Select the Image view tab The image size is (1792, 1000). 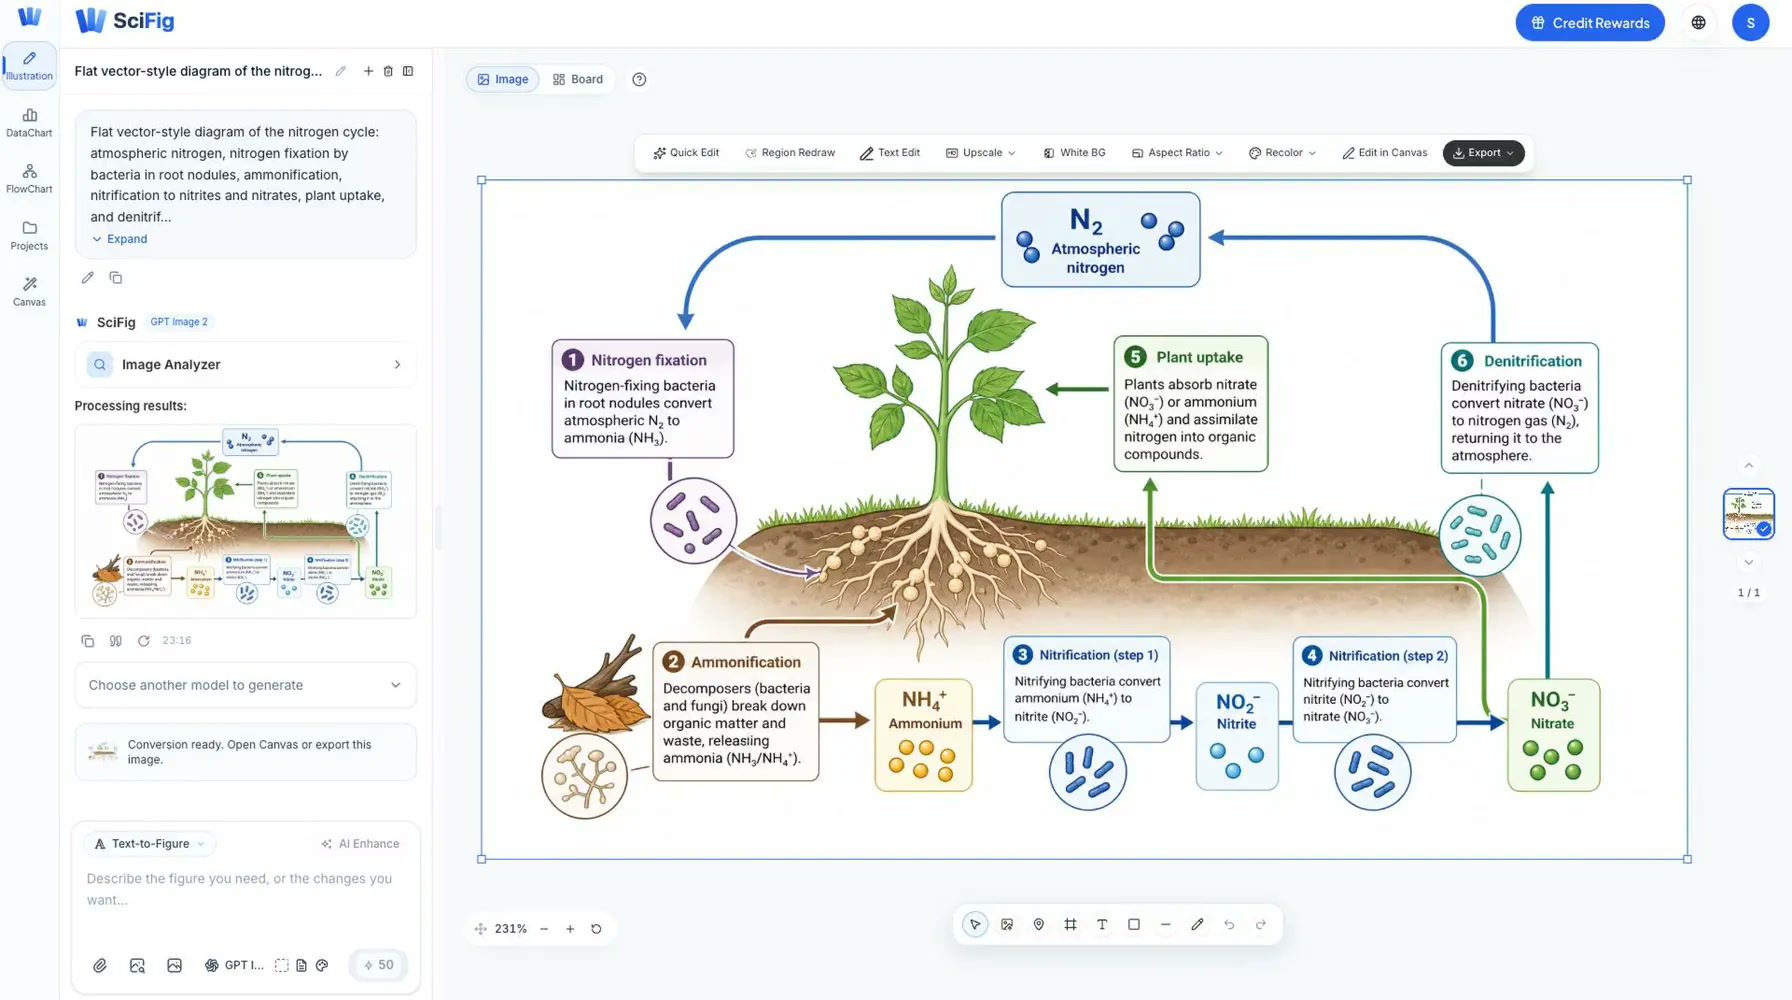tap(503, 79)
